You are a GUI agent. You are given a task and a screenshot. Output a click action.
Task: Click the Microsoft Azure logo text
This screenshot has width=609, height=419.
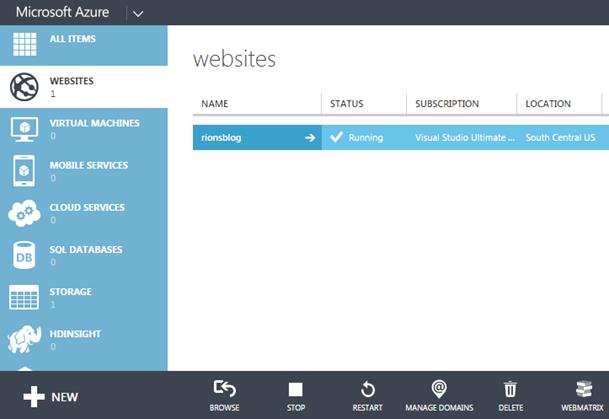[63, 12]
